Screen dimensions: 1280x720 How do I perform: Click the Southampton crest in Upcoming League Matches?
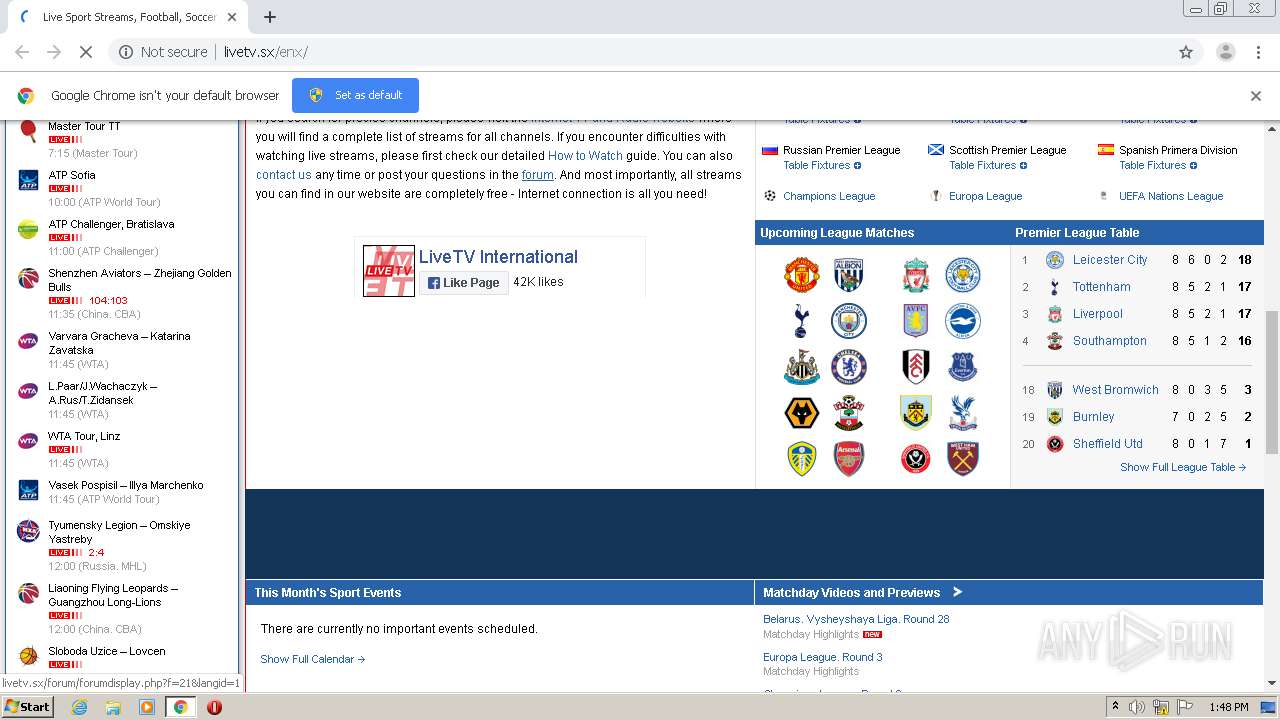click(849, 413)
